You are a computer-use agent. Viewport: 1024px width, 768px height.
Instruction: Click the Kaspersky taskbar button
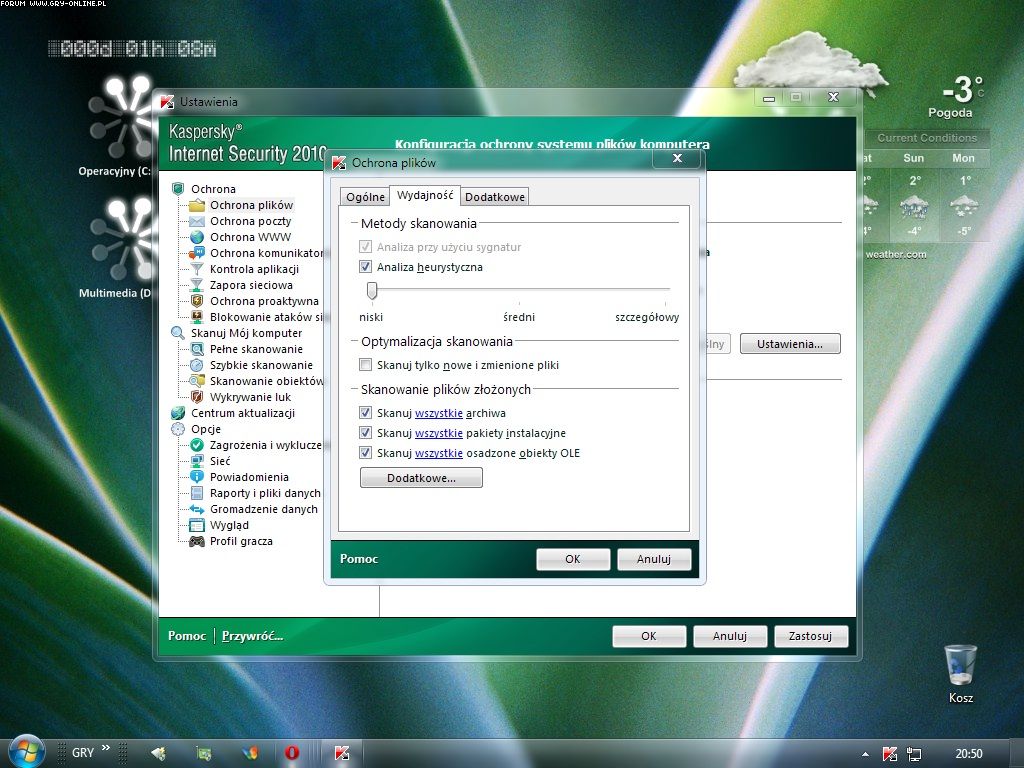pyautogui.click(x=342, y=753)
